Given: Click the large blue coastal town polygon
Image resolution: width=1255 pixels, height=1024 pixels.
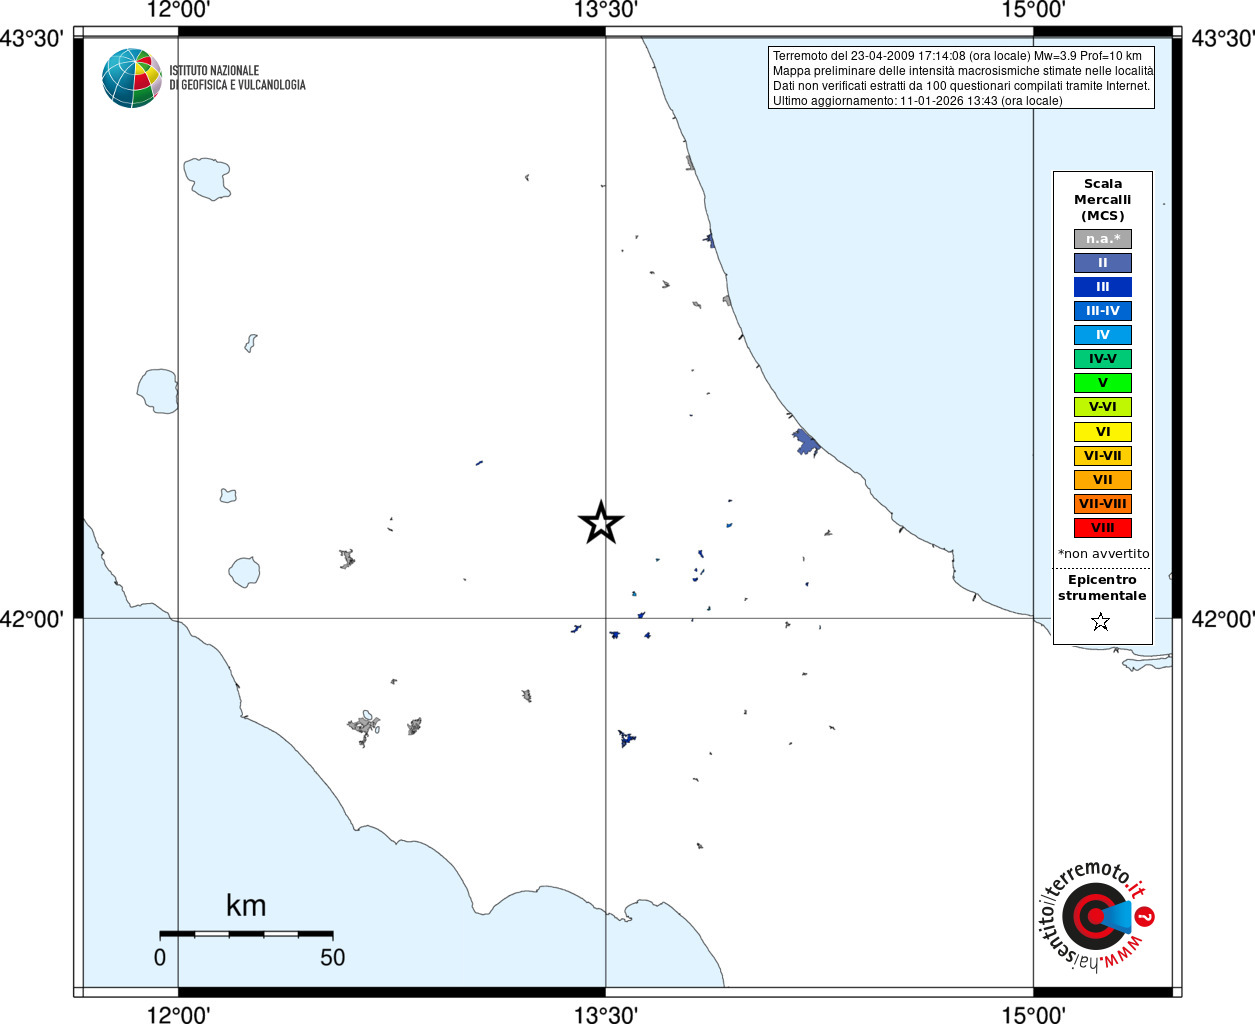Looking at the screenshot, I should pos(805,441).
